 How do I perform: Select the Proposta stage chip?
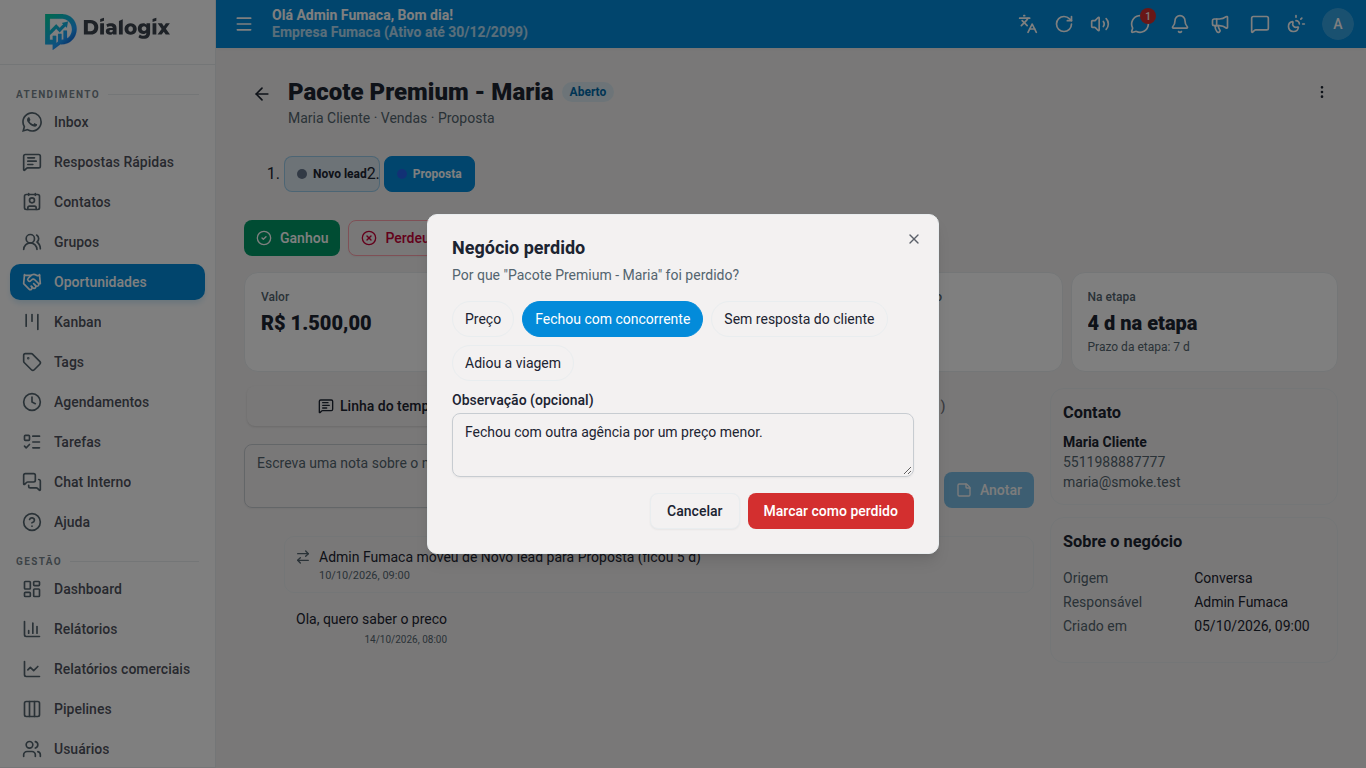[429, 174]
